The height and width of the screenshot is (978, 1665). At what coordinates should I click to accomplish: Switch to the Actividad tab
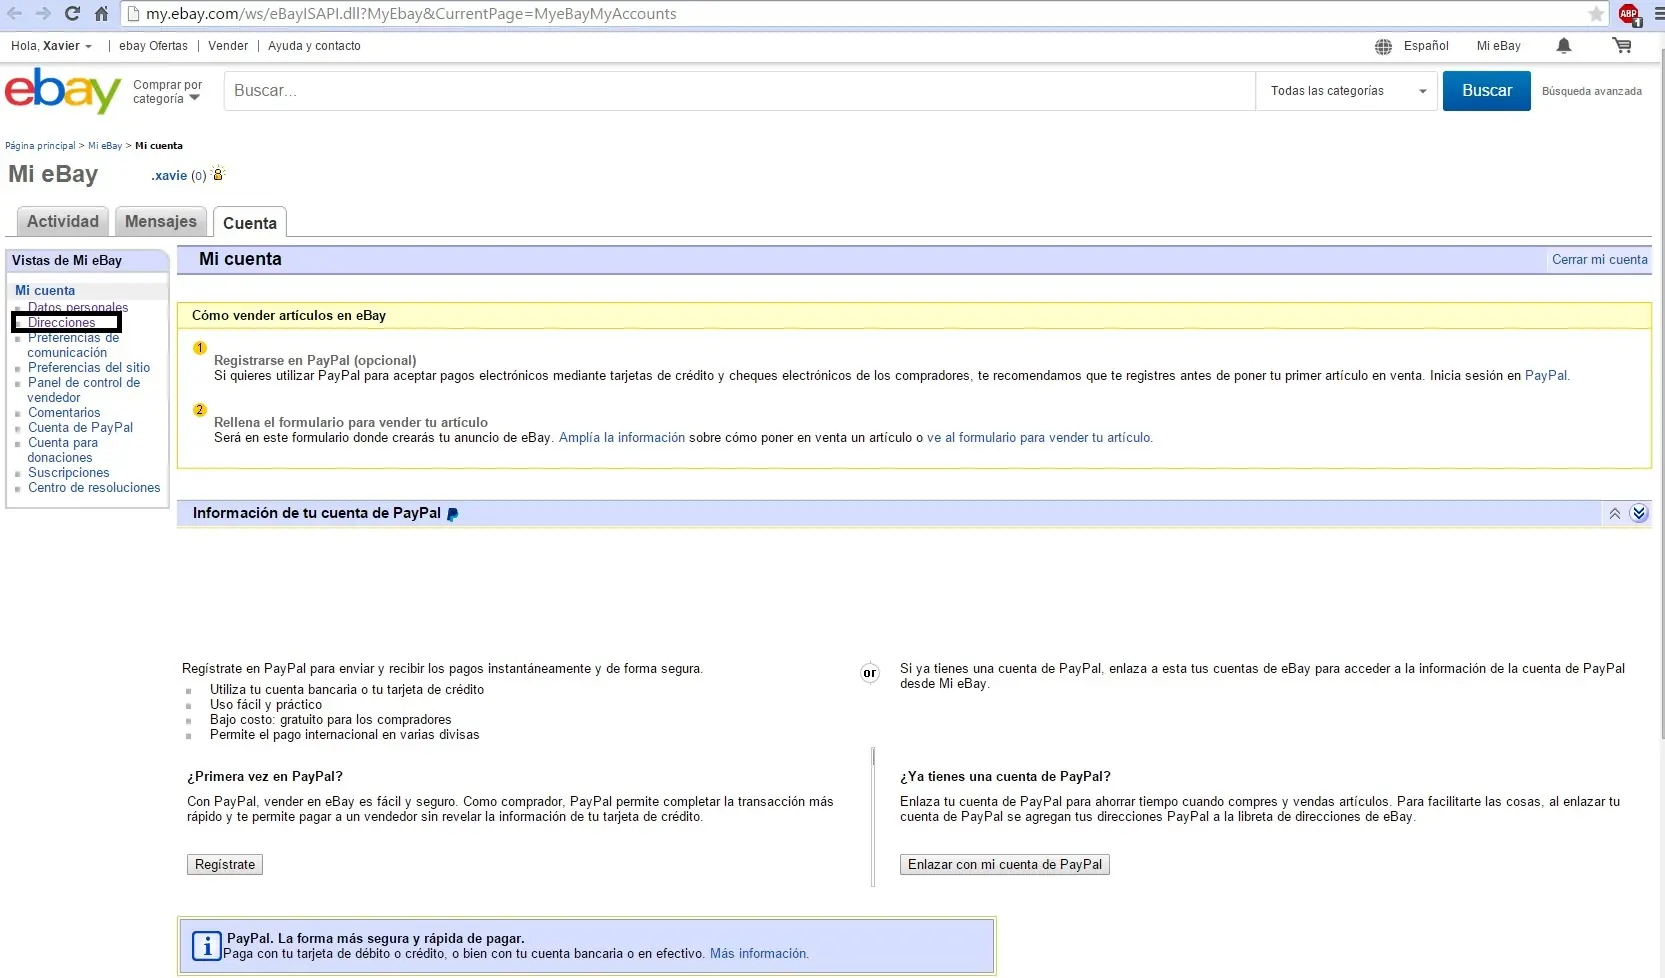click(x=63, y=221)
